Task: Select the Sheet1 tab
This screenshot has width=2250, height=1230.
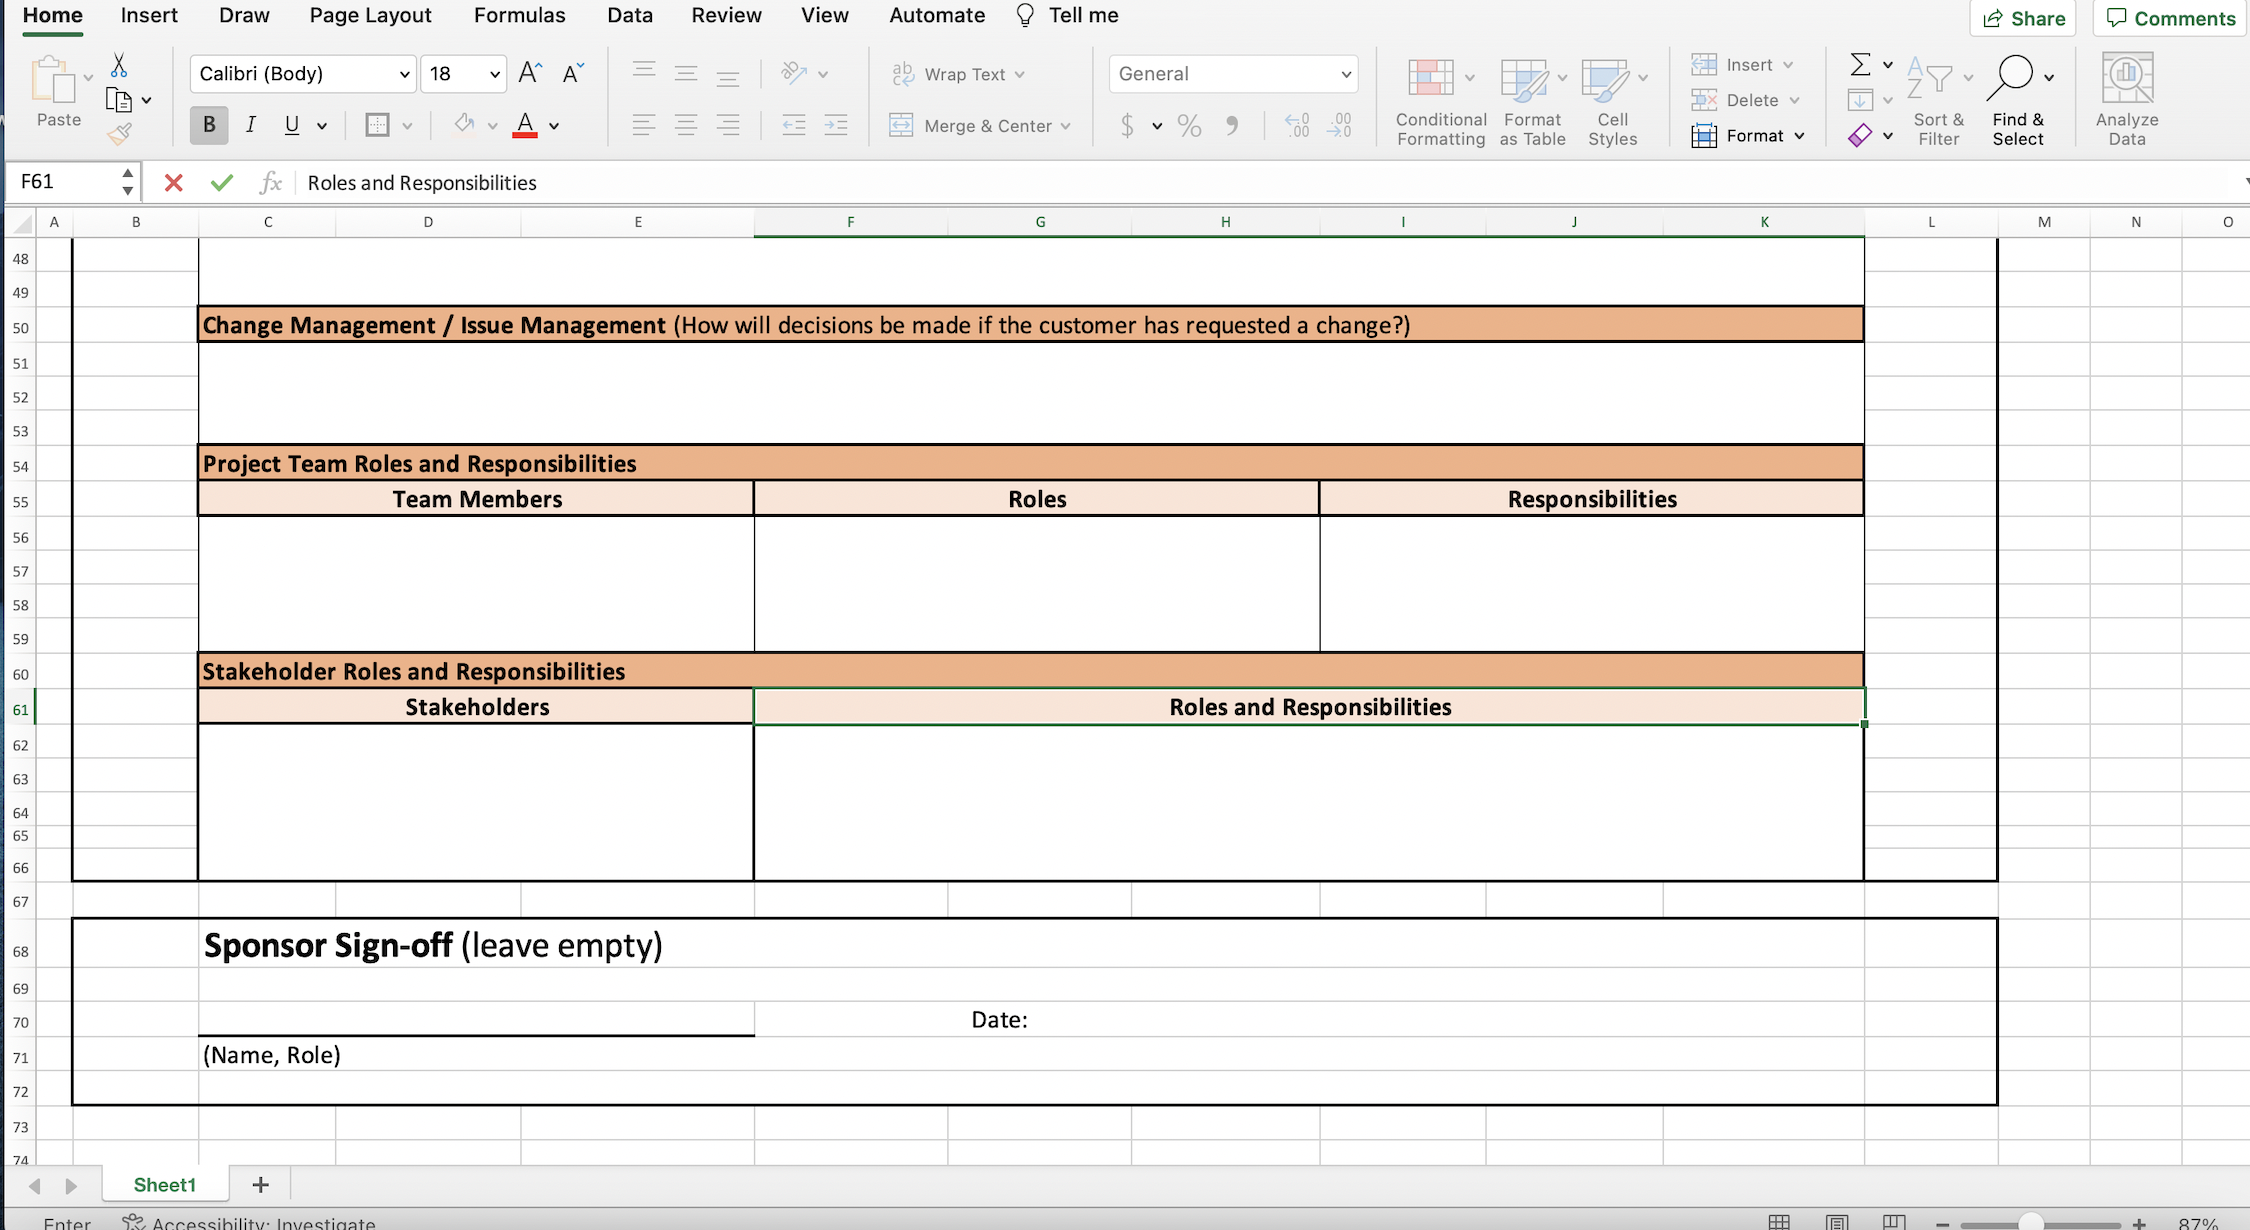Action: pyautogui.click(x=165, y=1185)
